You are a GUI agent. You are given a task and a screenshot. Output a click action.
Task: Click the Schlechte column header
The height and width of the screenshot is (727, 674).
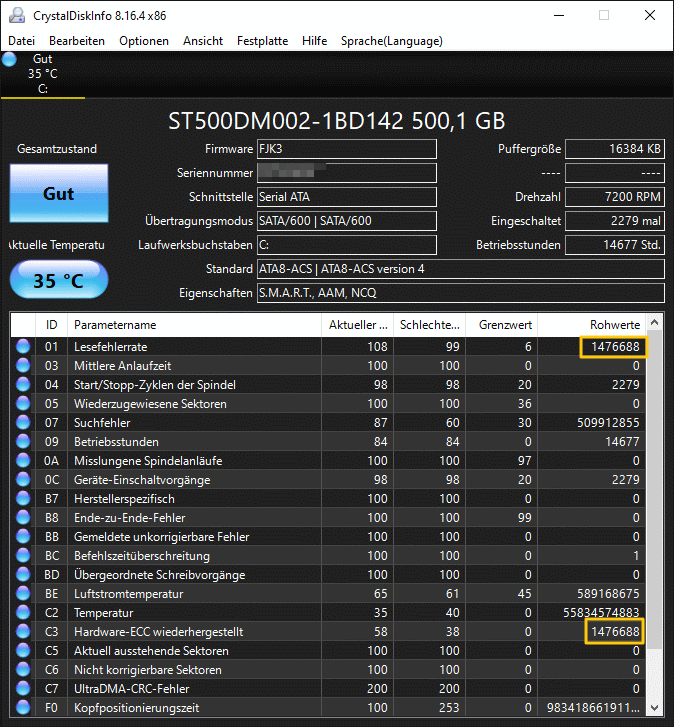[x=429, y=325]
